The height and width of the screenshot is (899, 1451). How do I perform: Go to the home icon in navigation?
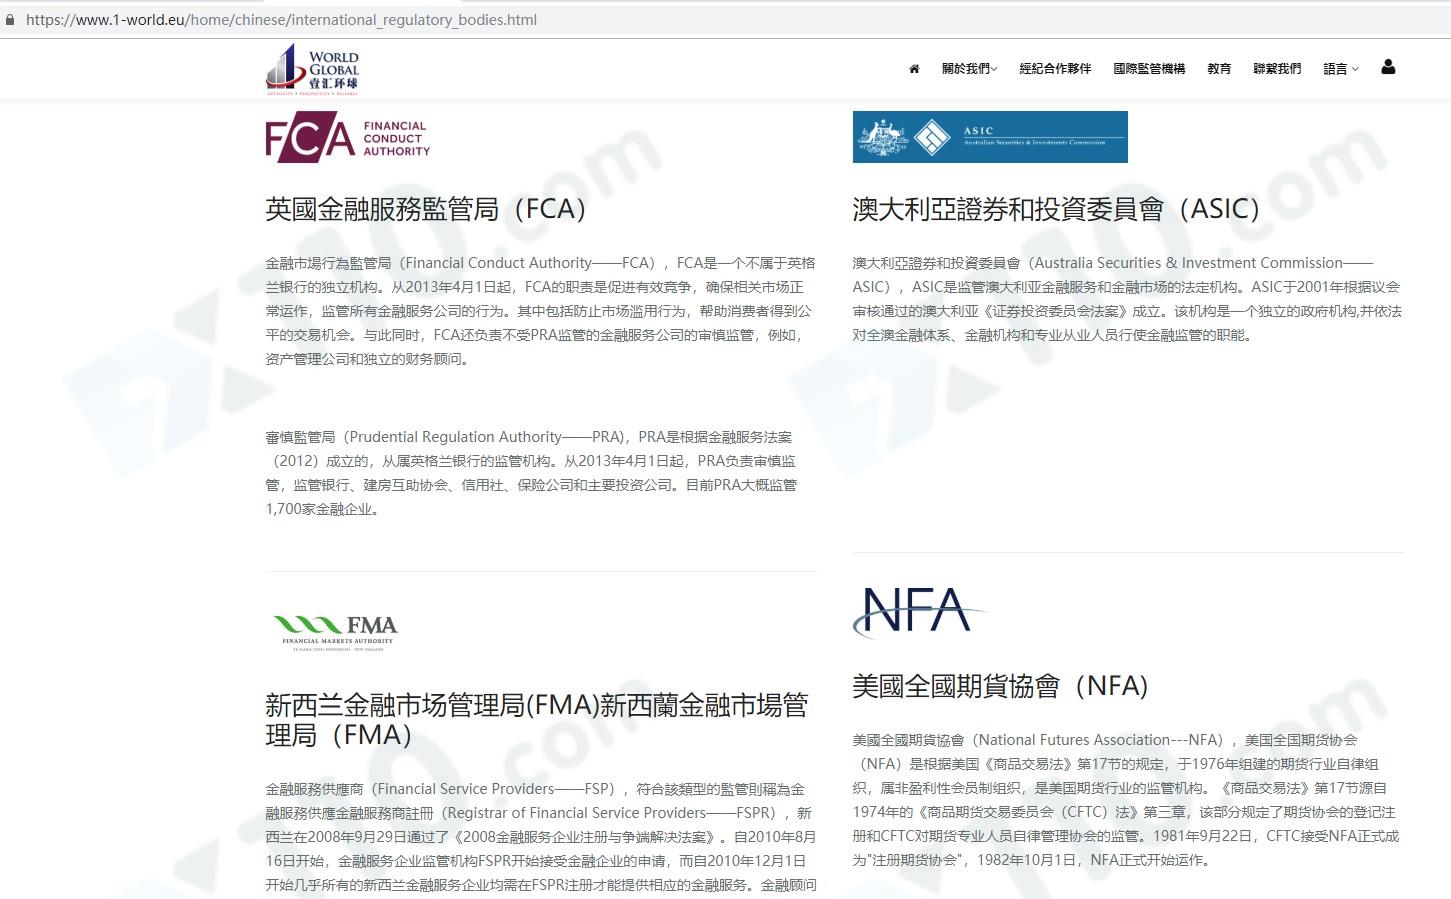pos(914,69)
